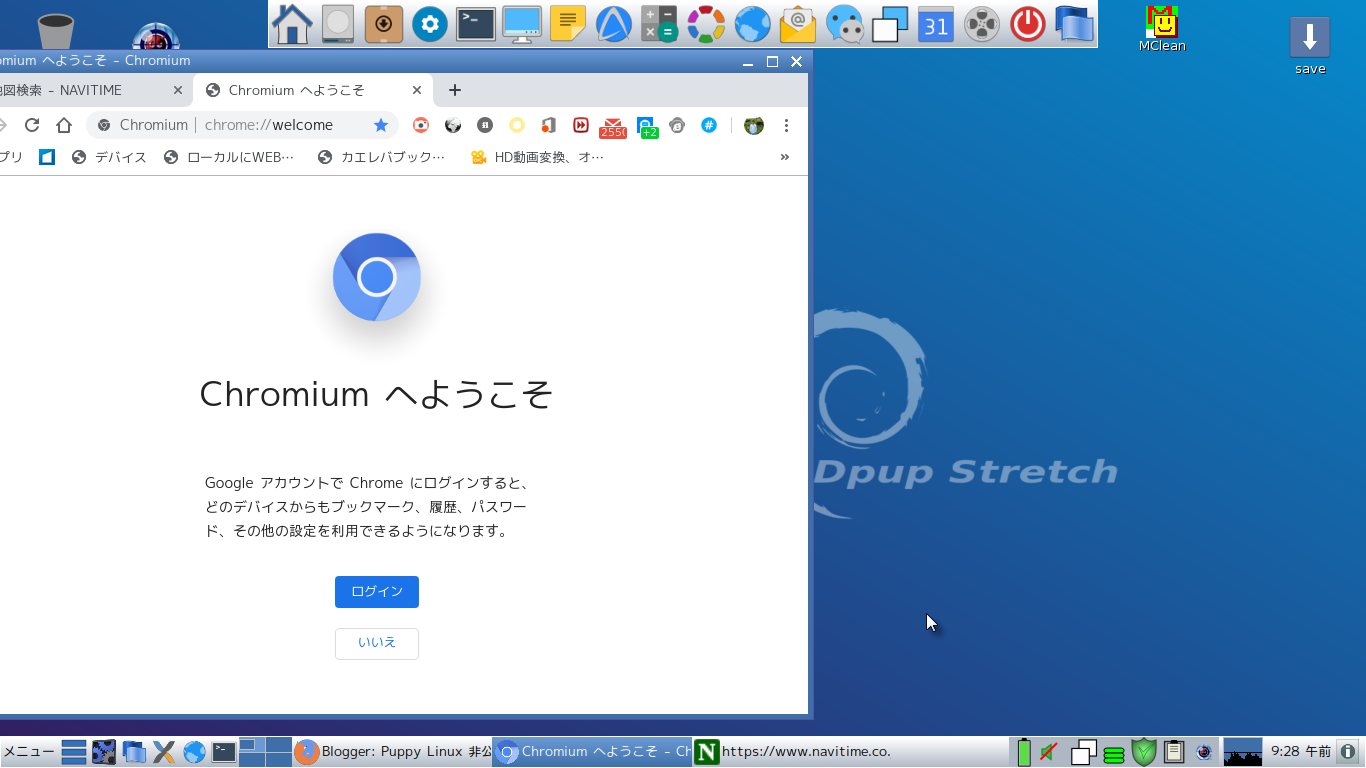This screenshot has width=1366, height=768.
Task: Open the film reel media player icon
Action: (982, 24)
